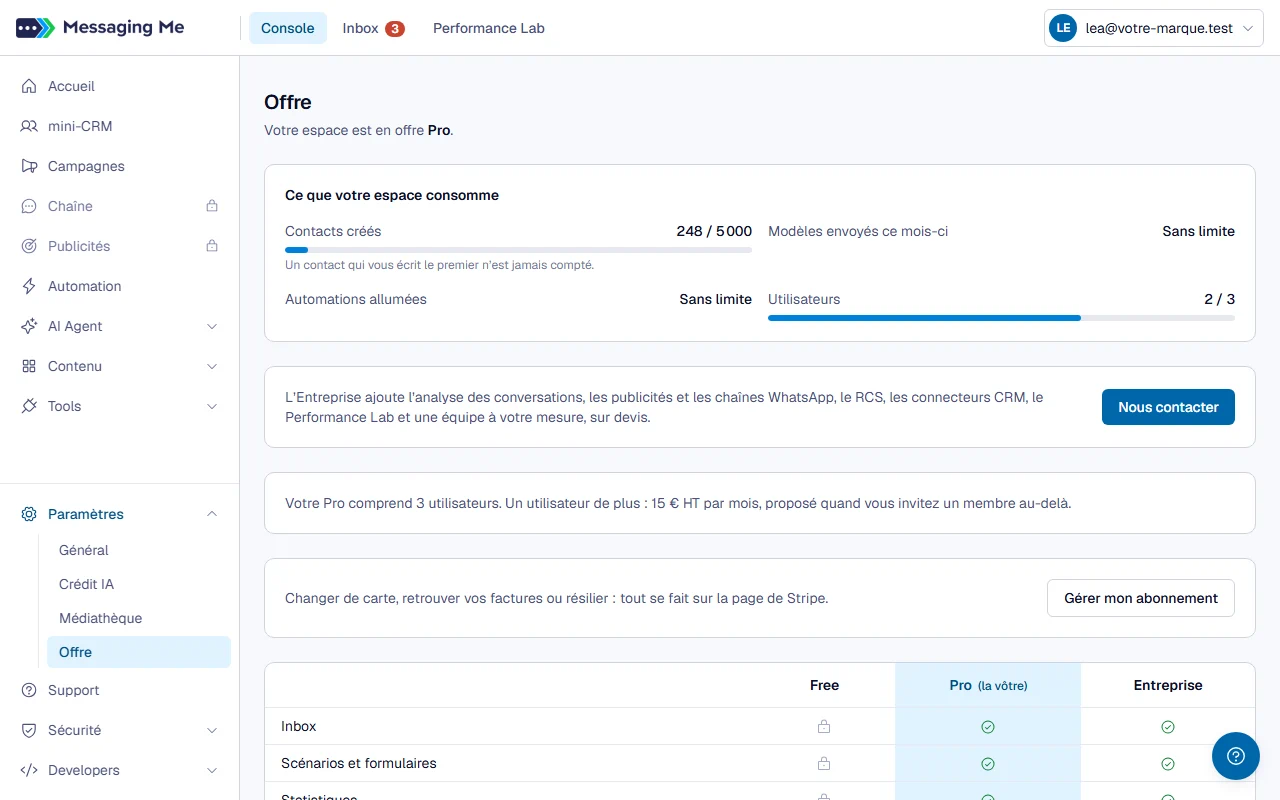Open the lea@votre-marque.test account dropdown
This screenshot has width=1280, height=800.
pos(1154,29)
